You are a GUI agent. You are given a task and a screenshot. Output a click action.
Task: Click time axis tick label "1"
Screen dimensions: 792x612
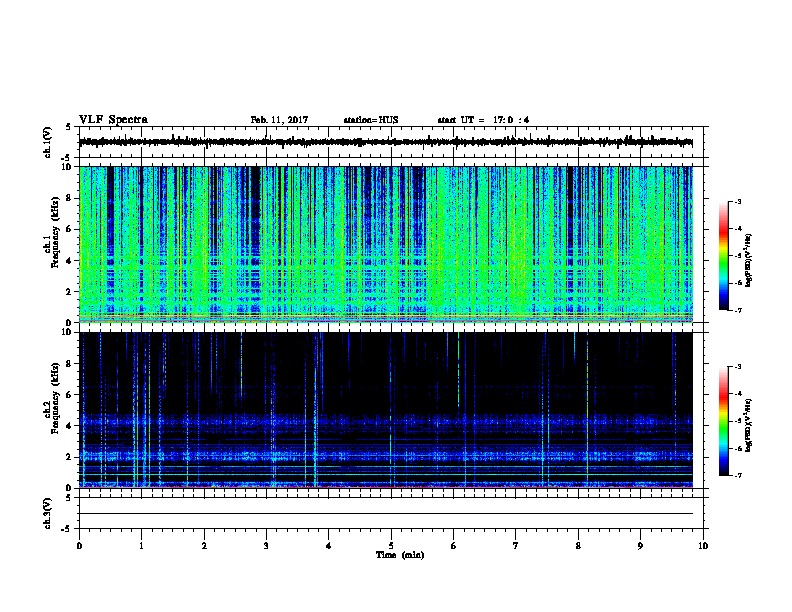141,546
